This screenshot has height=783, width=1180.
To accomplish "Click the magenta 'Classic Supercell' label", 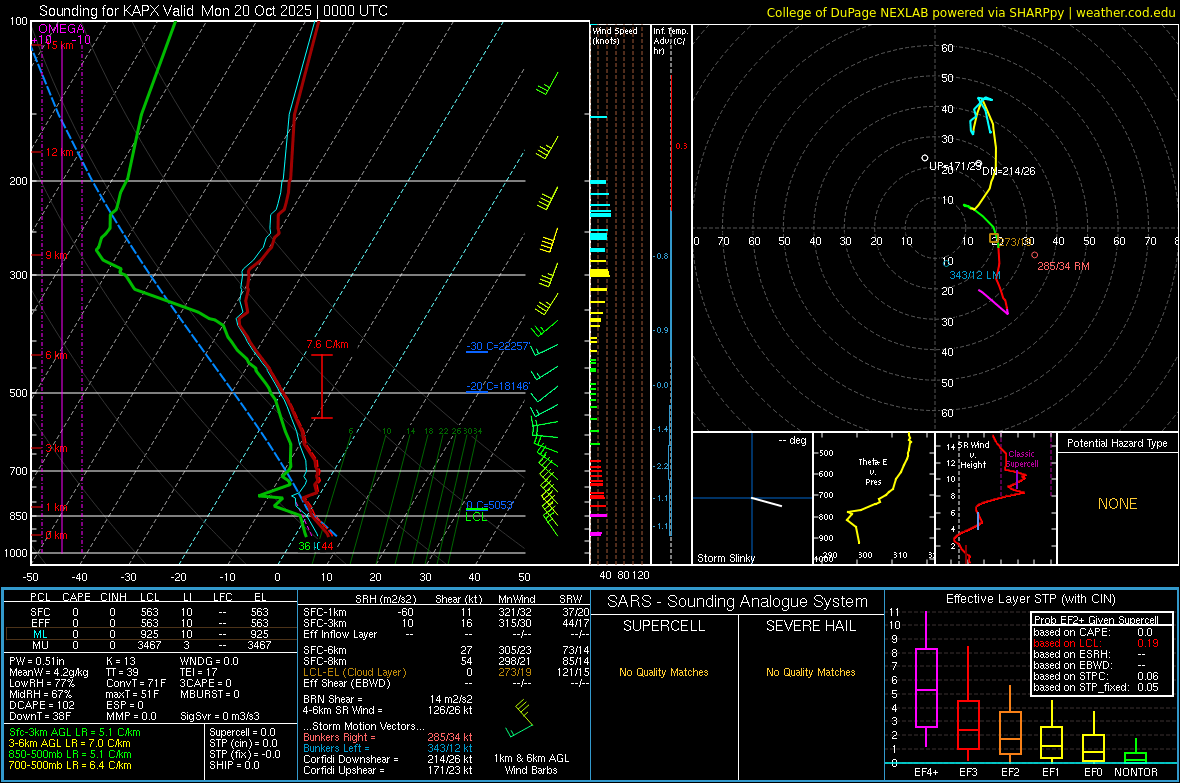I will pyautogui.click(x=1022, y=459).
